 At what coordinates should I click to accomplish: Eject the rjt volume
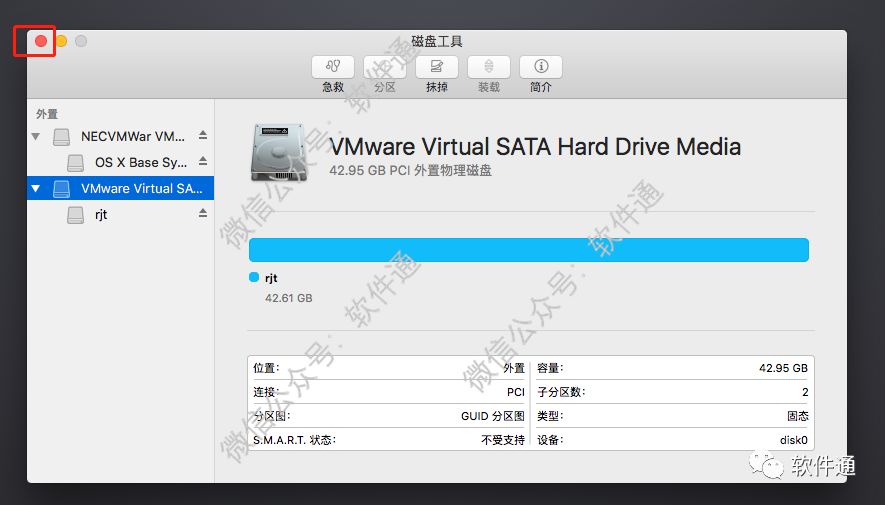pyautogui.click(x=203, y=213)
